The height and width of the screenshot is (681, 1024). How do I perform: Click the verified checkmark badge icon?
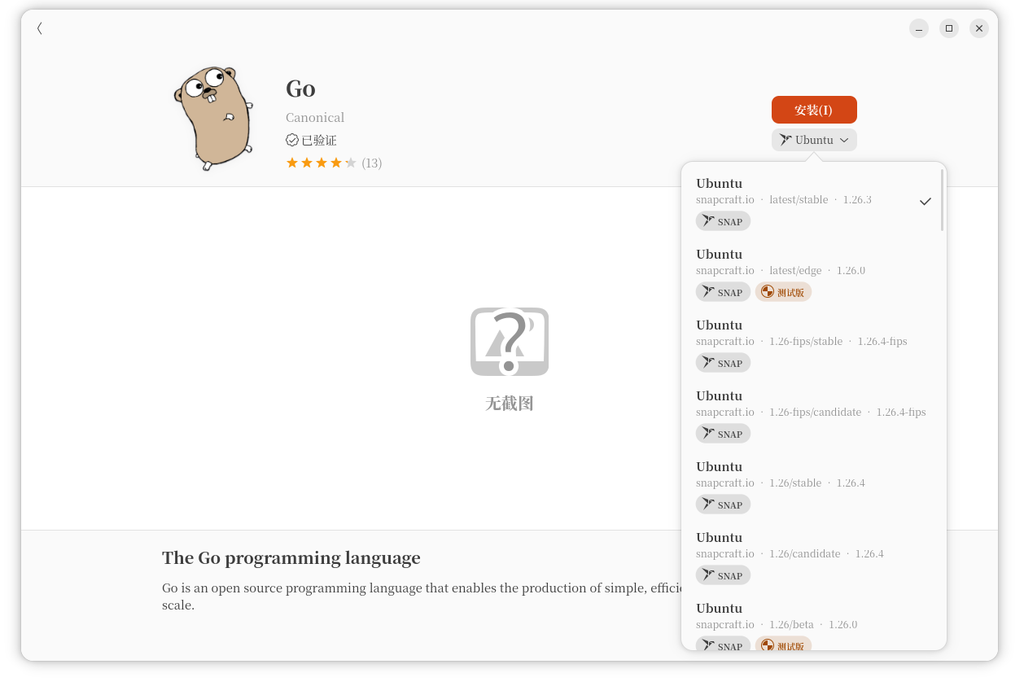click(292, 140)
